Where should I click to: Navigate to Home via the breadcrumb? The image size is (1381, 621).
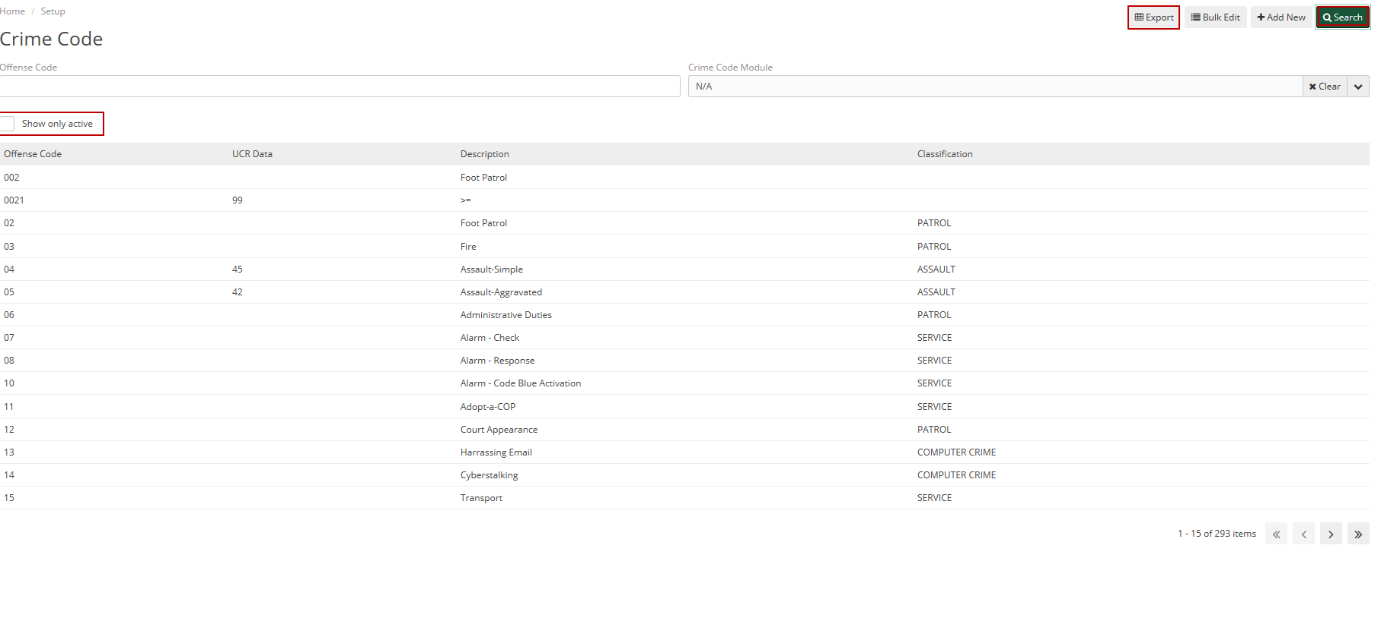click(13, 11)
